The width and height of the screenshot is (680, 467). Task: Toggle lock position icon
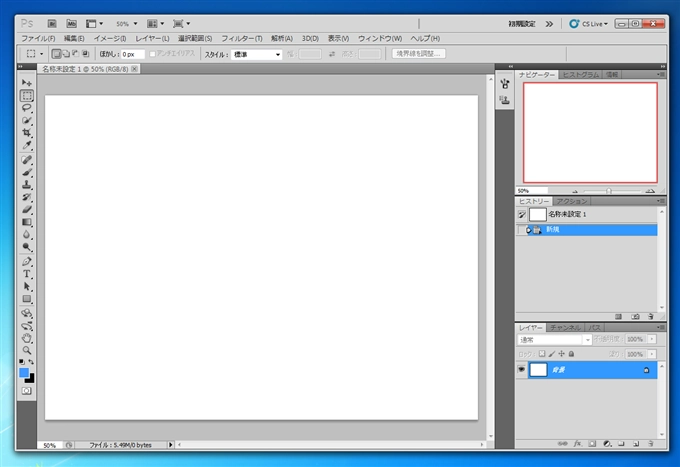(x=562, y=354)
